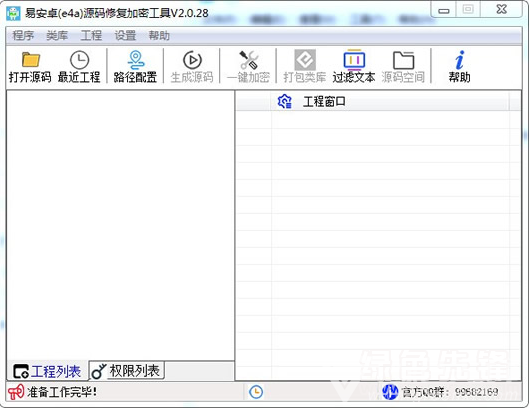Switch to the 权限列表 tab
Image resolution: width=529 pixels, height=409 pixels.
pos(127,371)
